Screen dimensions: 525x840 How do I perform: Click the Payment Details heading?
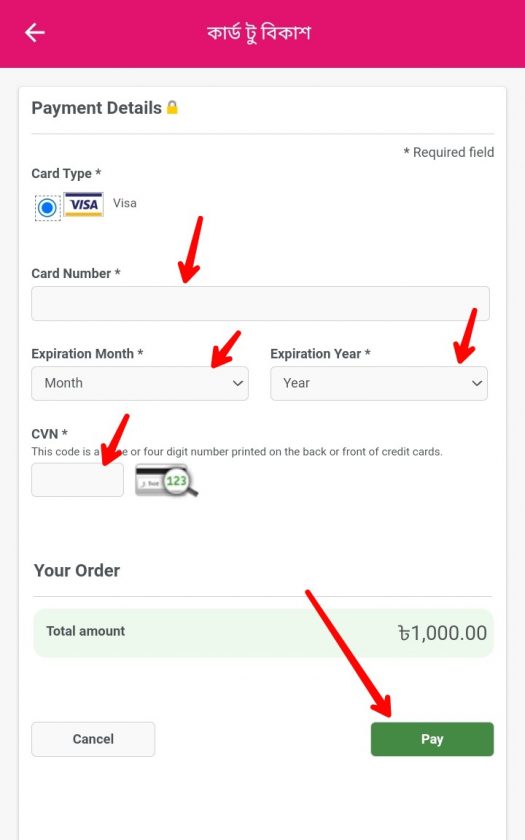click(x=96, y=108)
